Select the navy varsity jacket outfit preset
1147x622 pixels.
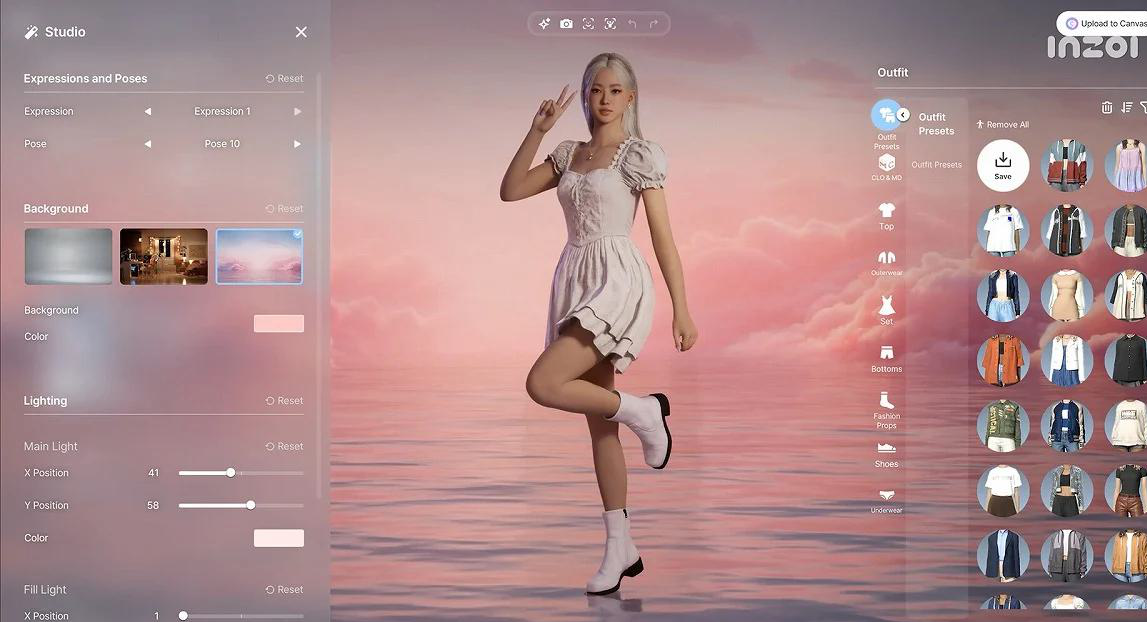coord(1067,425)
